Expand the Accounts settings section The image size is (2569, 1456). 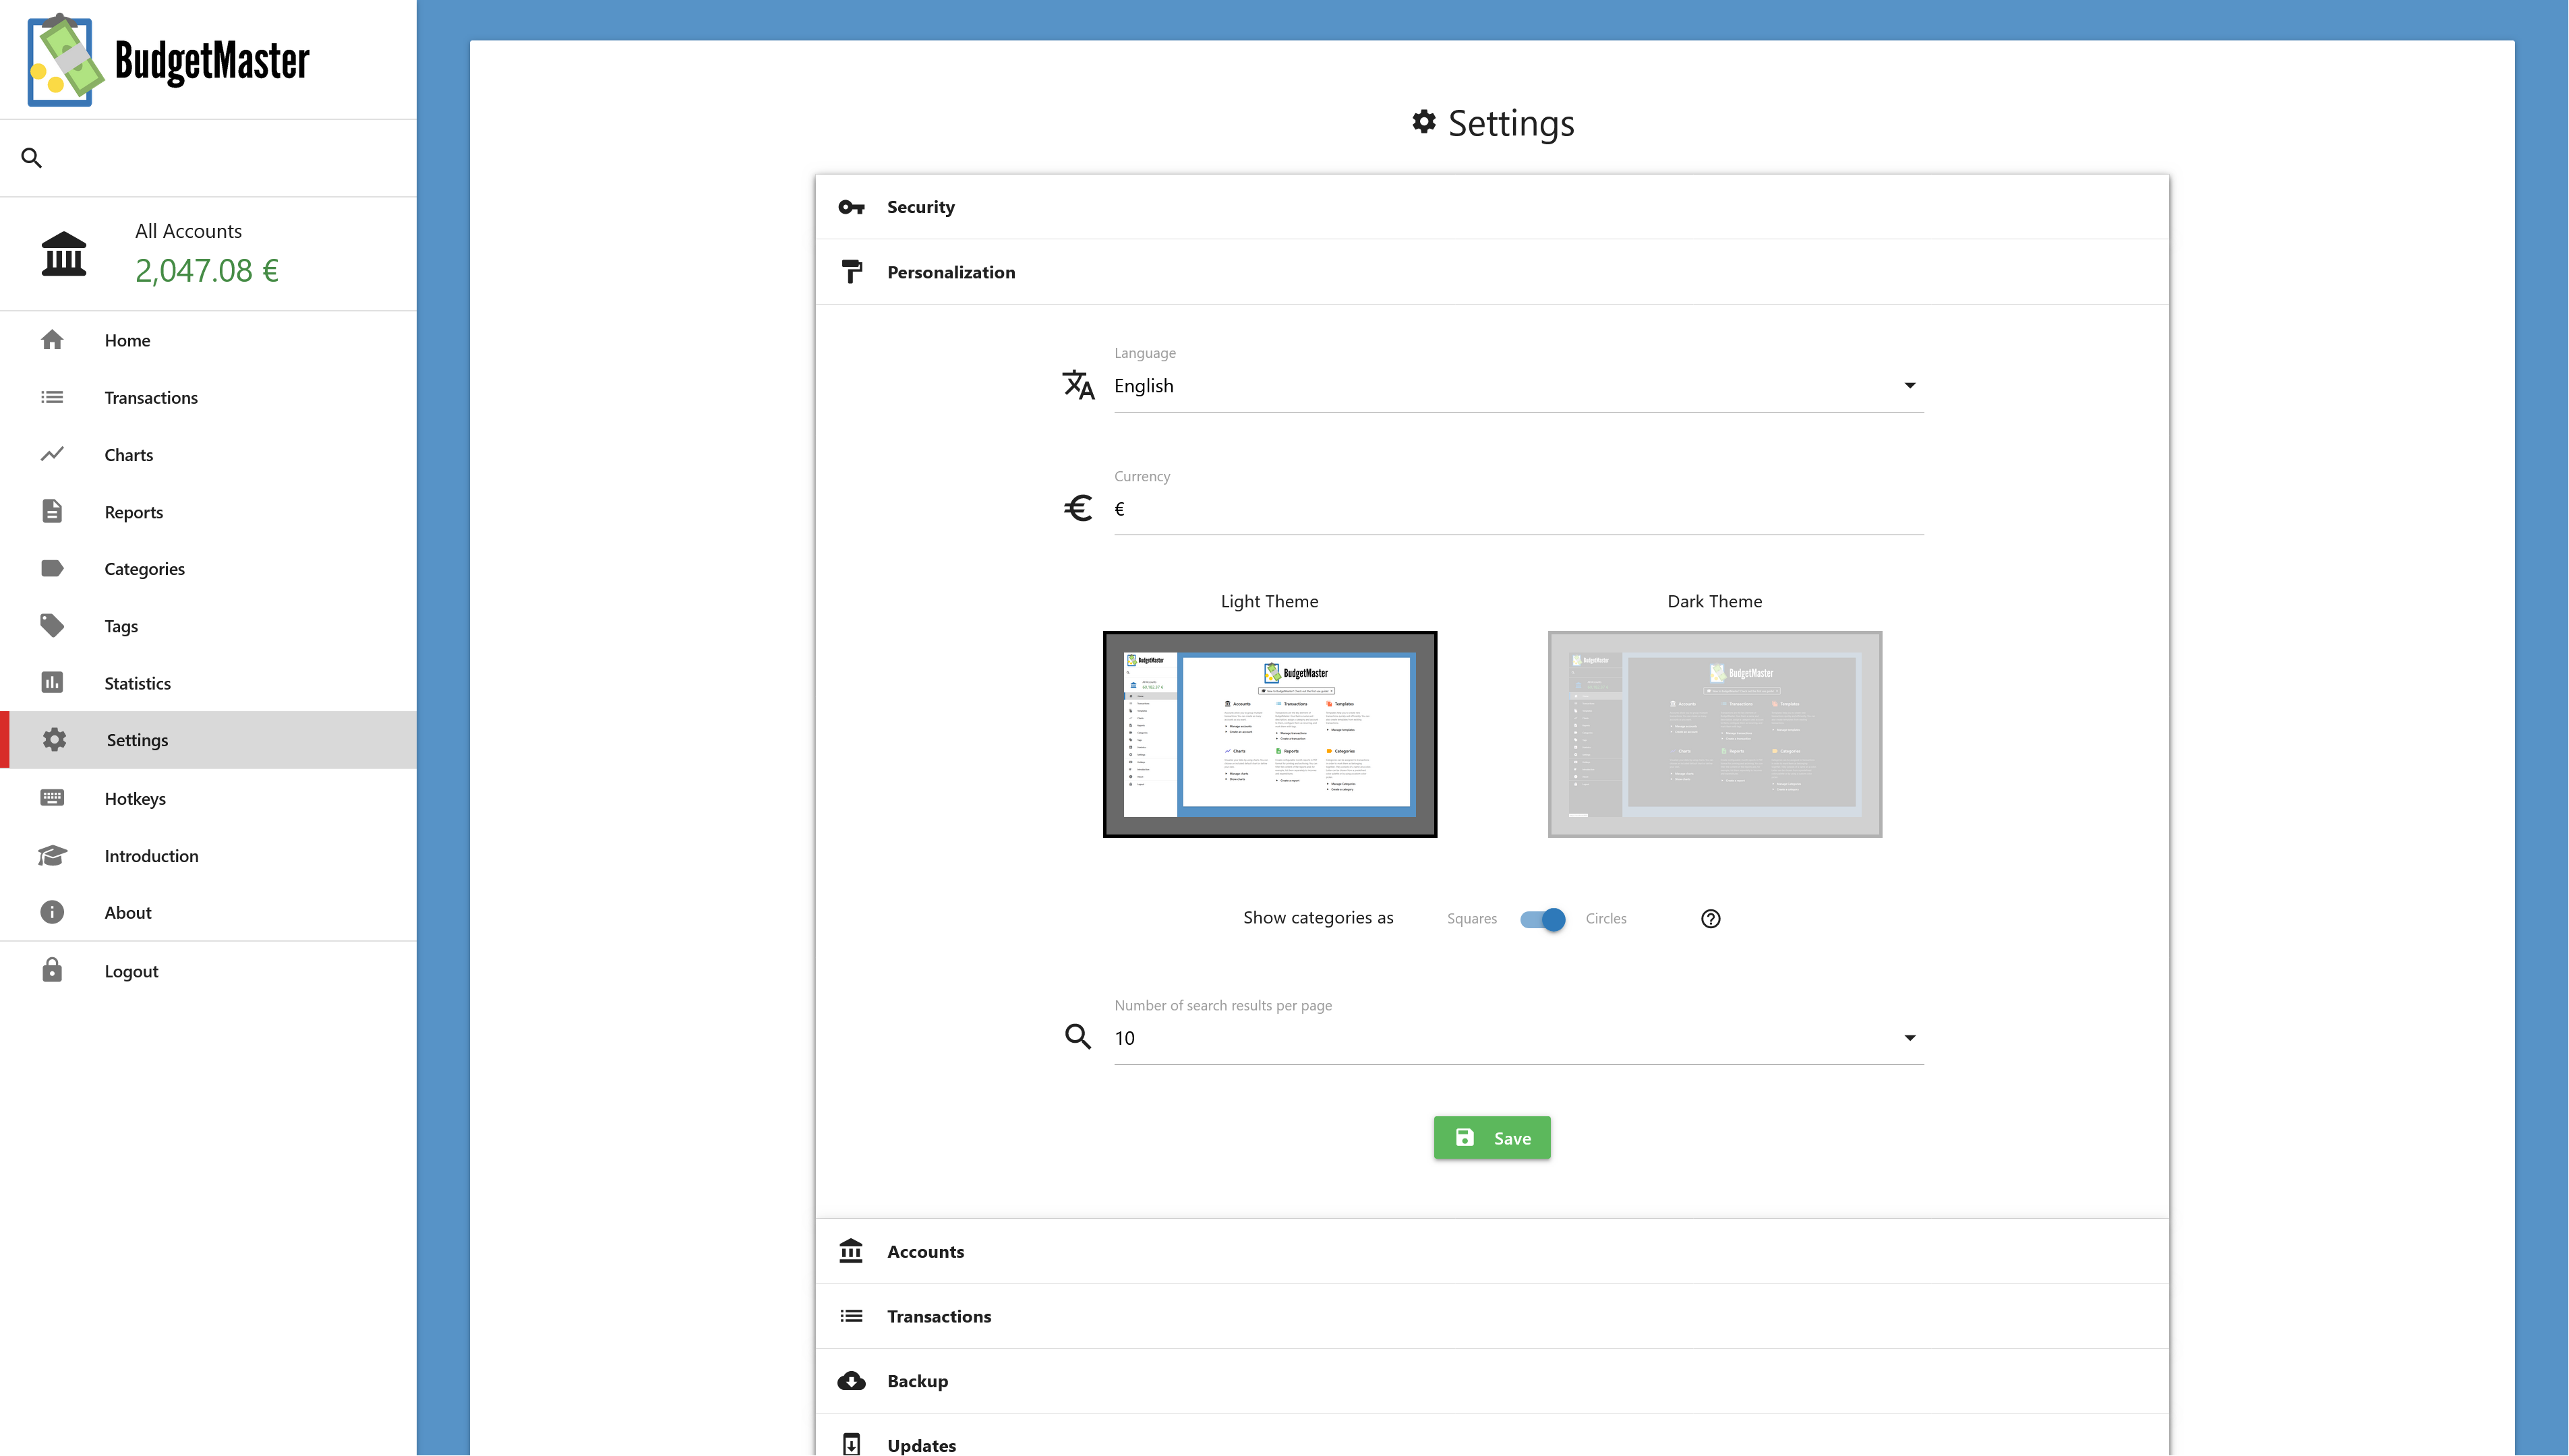pyautogui.click(x=1491, y=1251)
